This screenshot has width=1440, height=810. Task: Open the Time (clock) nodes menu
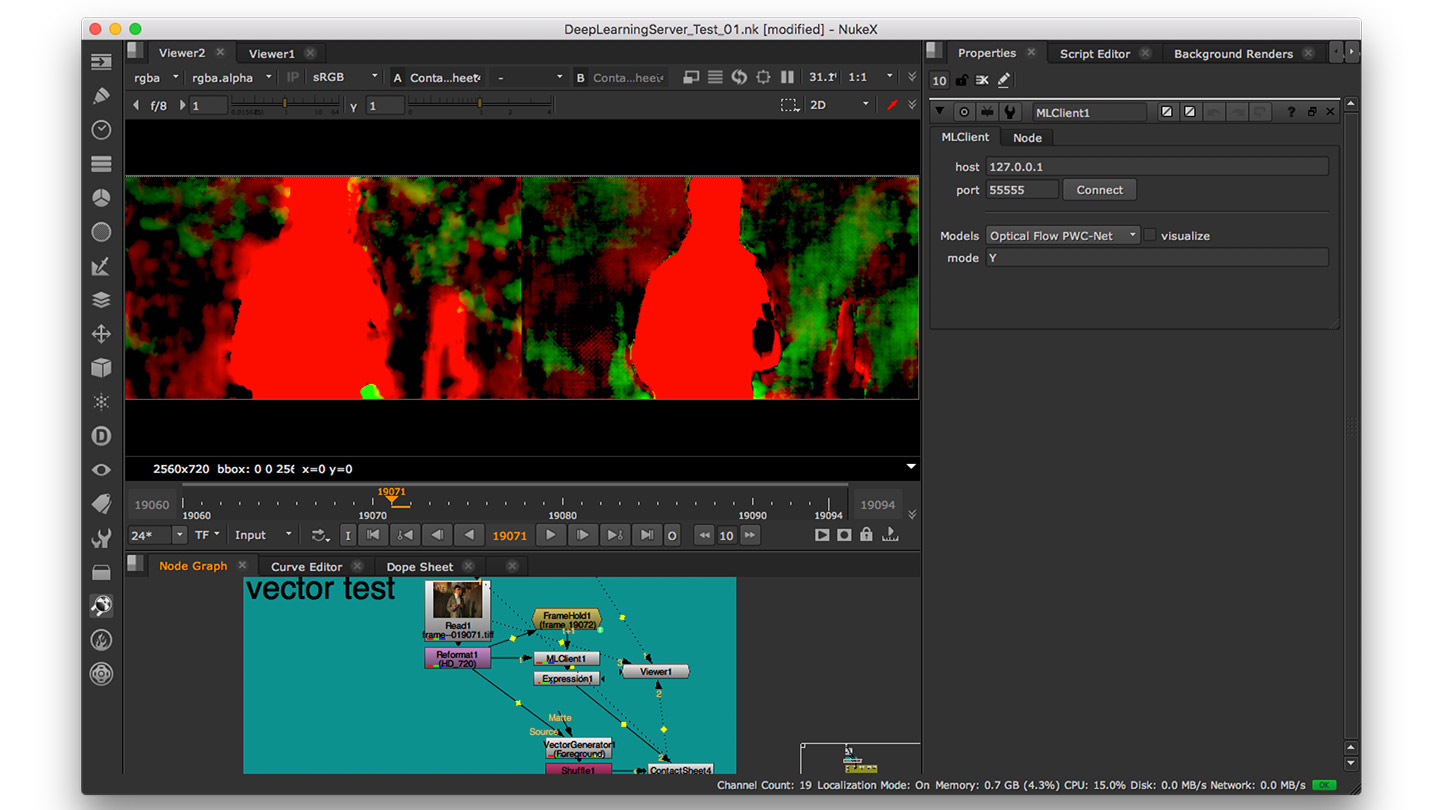tap(101, 130)
